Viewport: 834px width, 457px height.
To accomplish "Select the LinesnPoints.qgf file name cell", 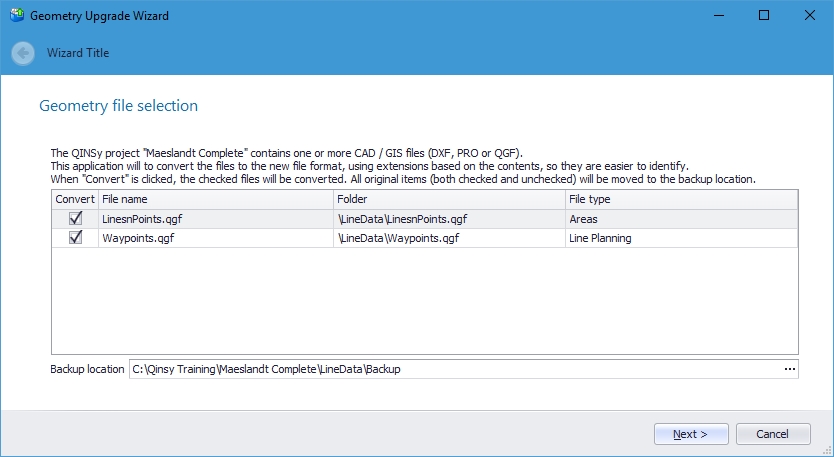I will tap(215, 219).
